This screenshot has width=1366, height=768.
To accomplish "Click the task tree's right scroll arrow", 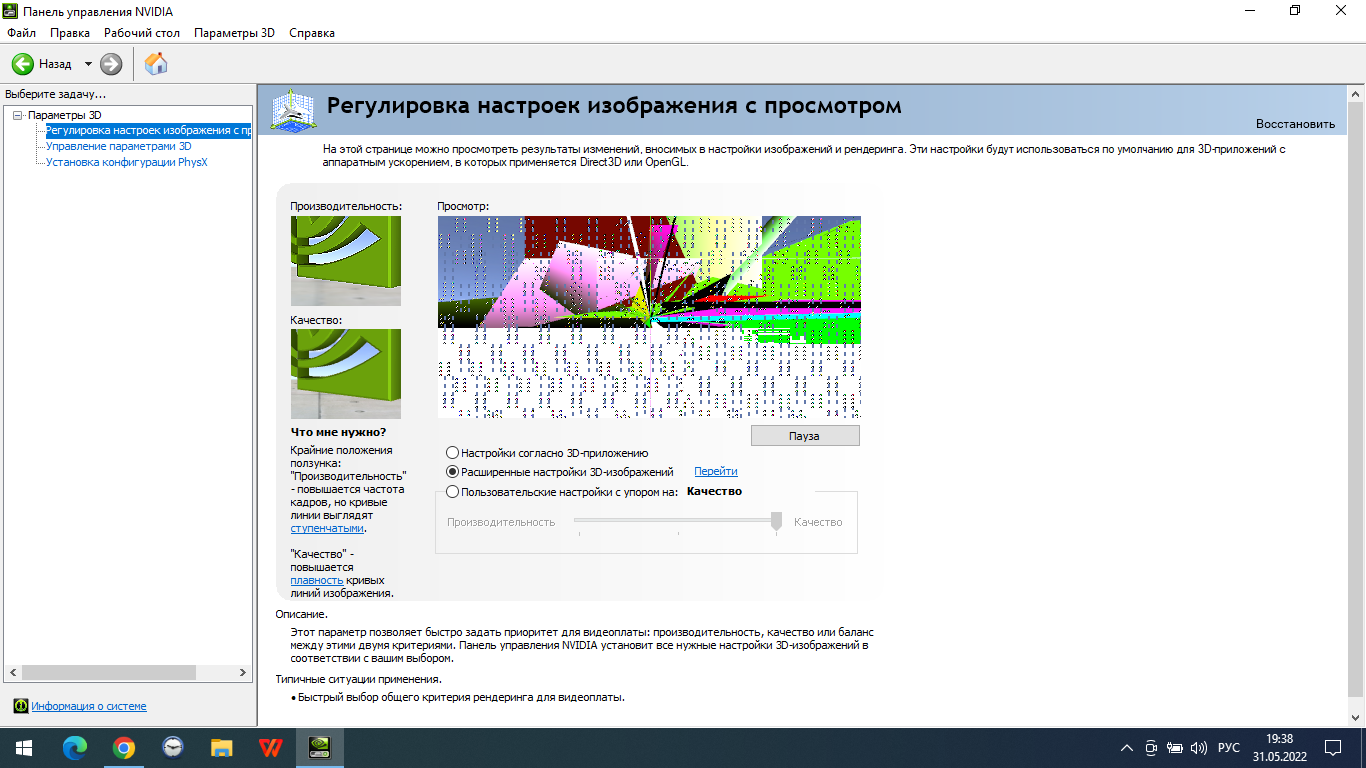I will click(244, 672).
